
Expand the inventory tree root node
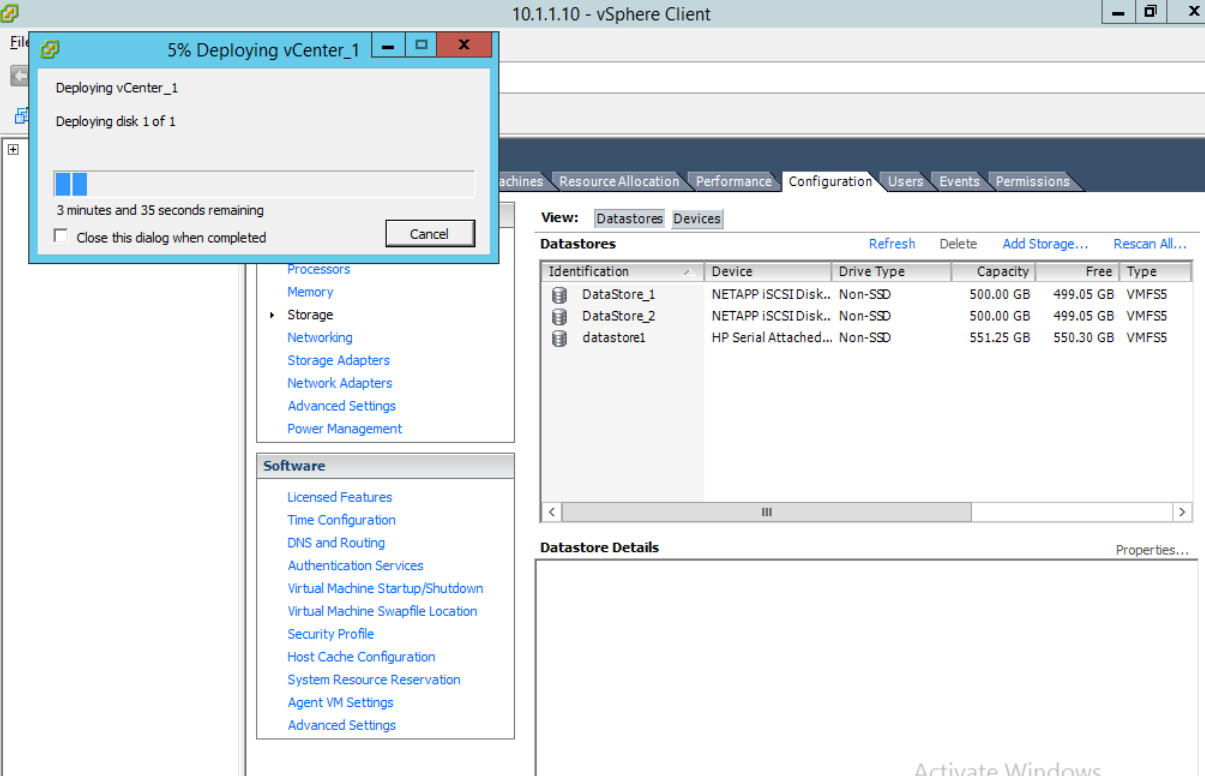(x=13, y=149)
